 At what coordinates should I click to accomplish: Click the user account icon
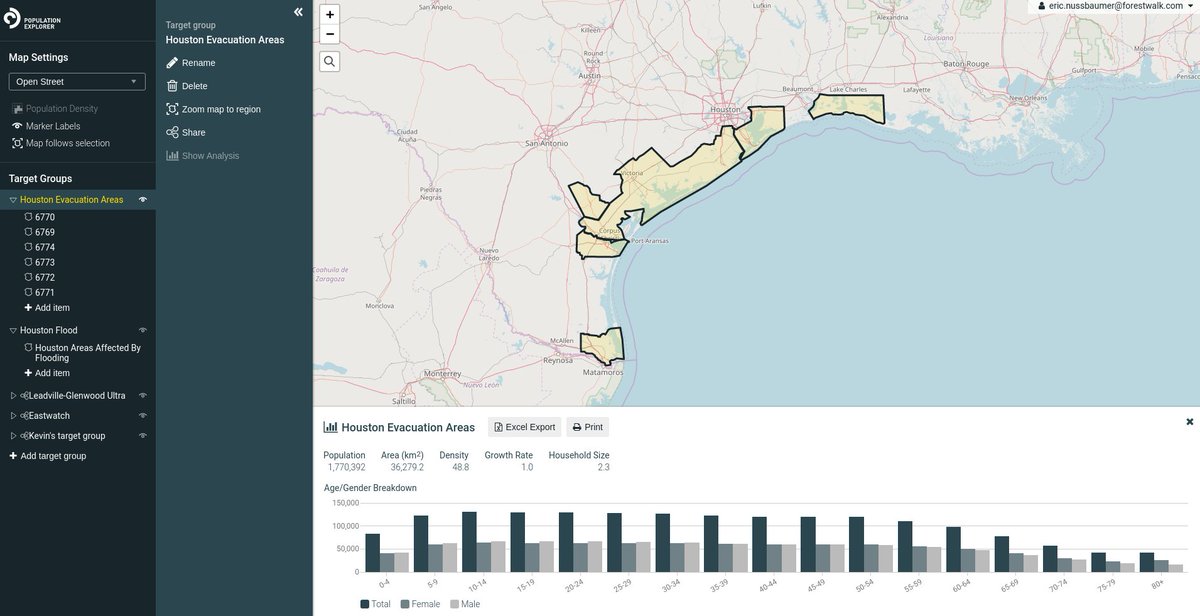click(x=1042, y=6)
